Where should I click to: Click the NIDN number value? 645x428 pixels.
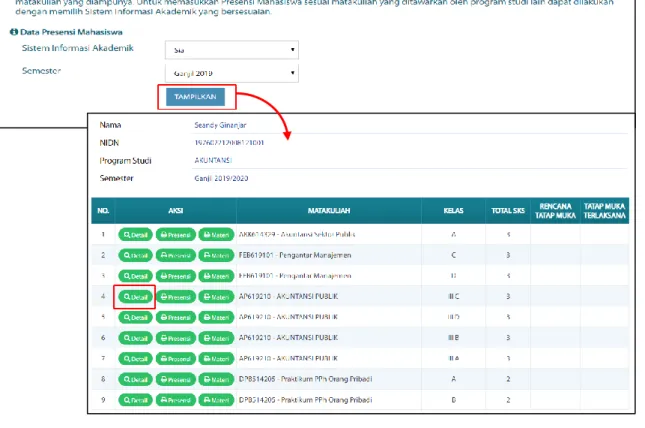pyautogui.click(x=229, y=143)
